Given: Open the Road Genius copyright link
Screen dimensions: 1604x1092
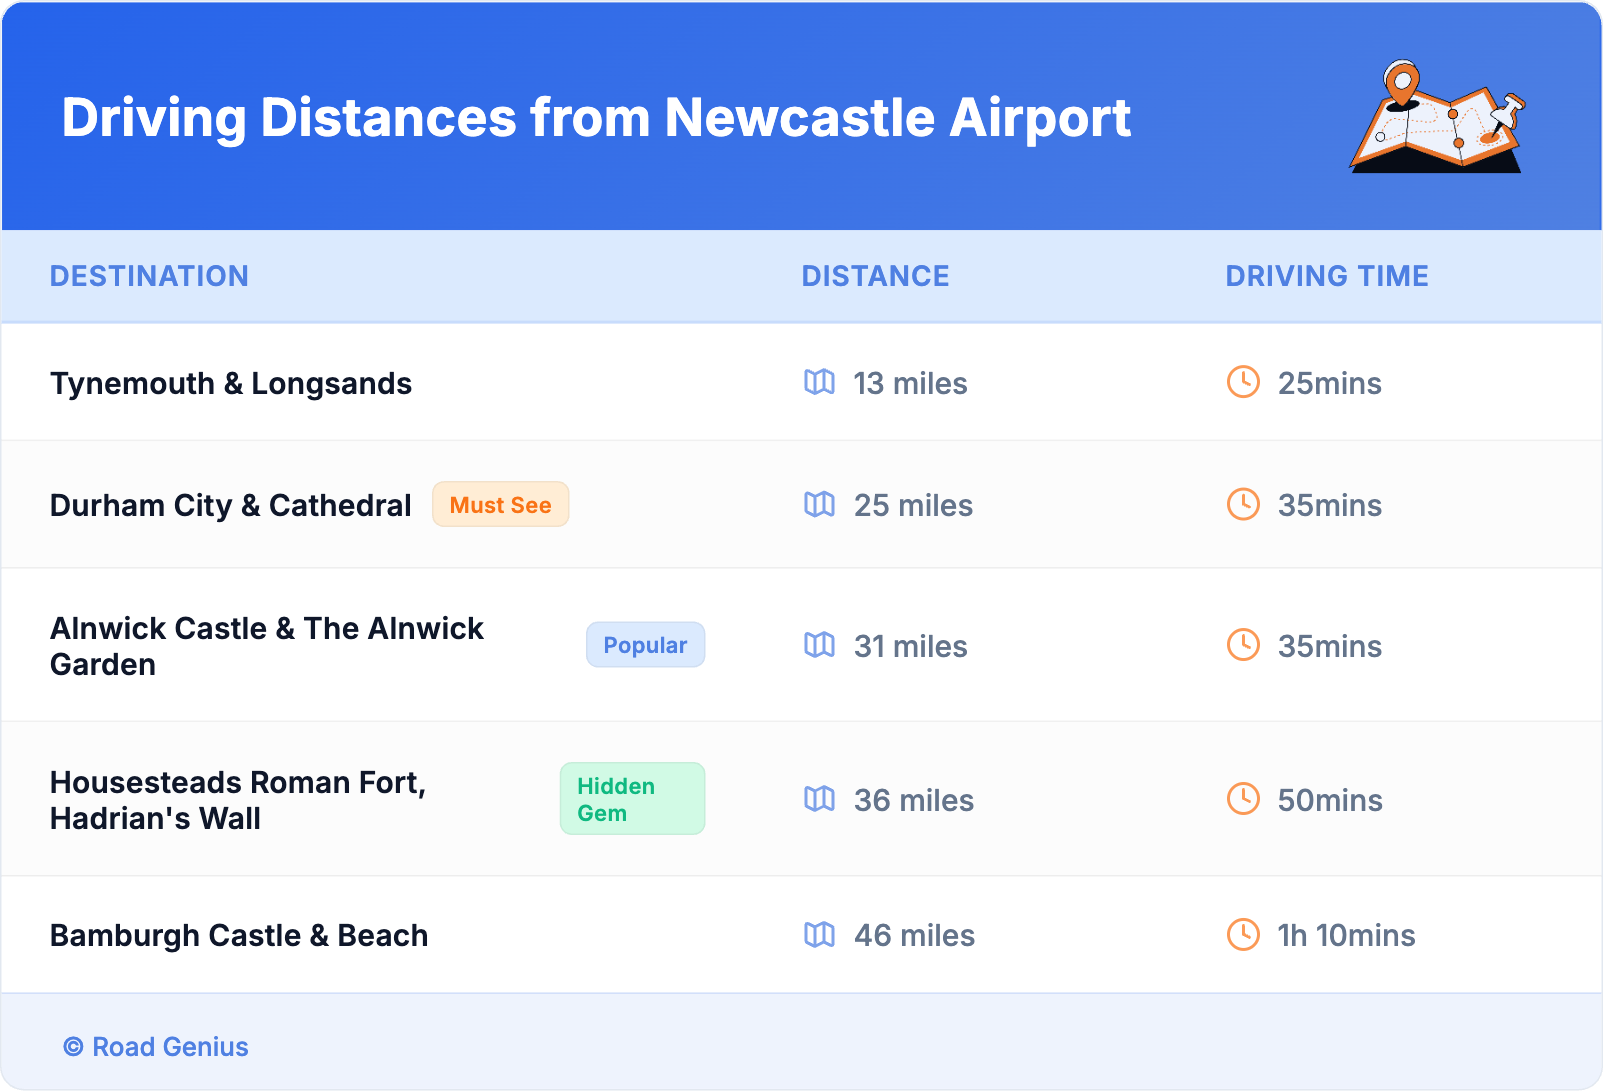Looking at the screenshot, I should tap(156, 1047).
